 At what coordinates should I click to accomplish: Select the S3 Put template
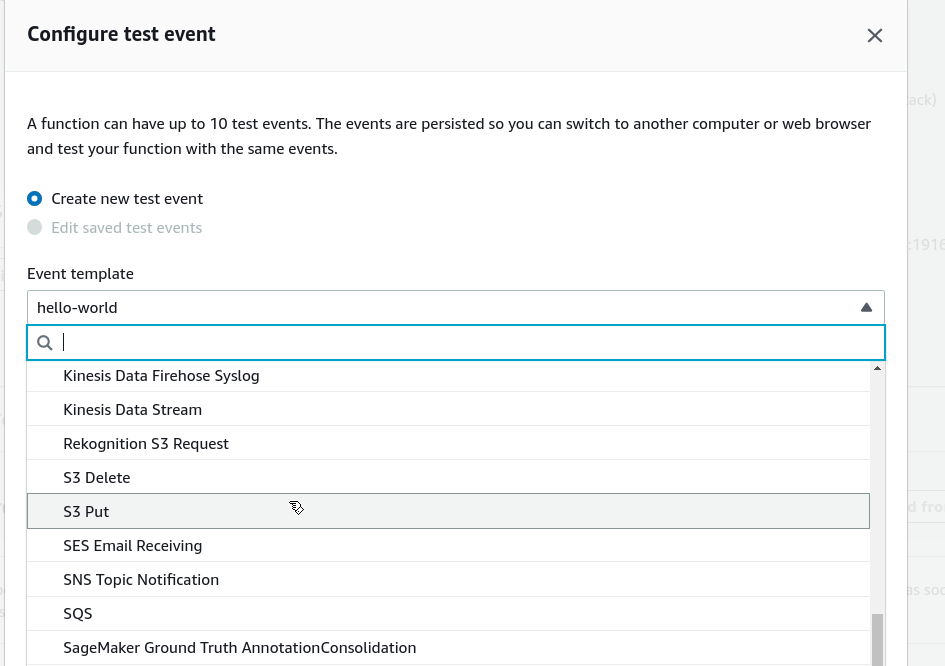448,511
